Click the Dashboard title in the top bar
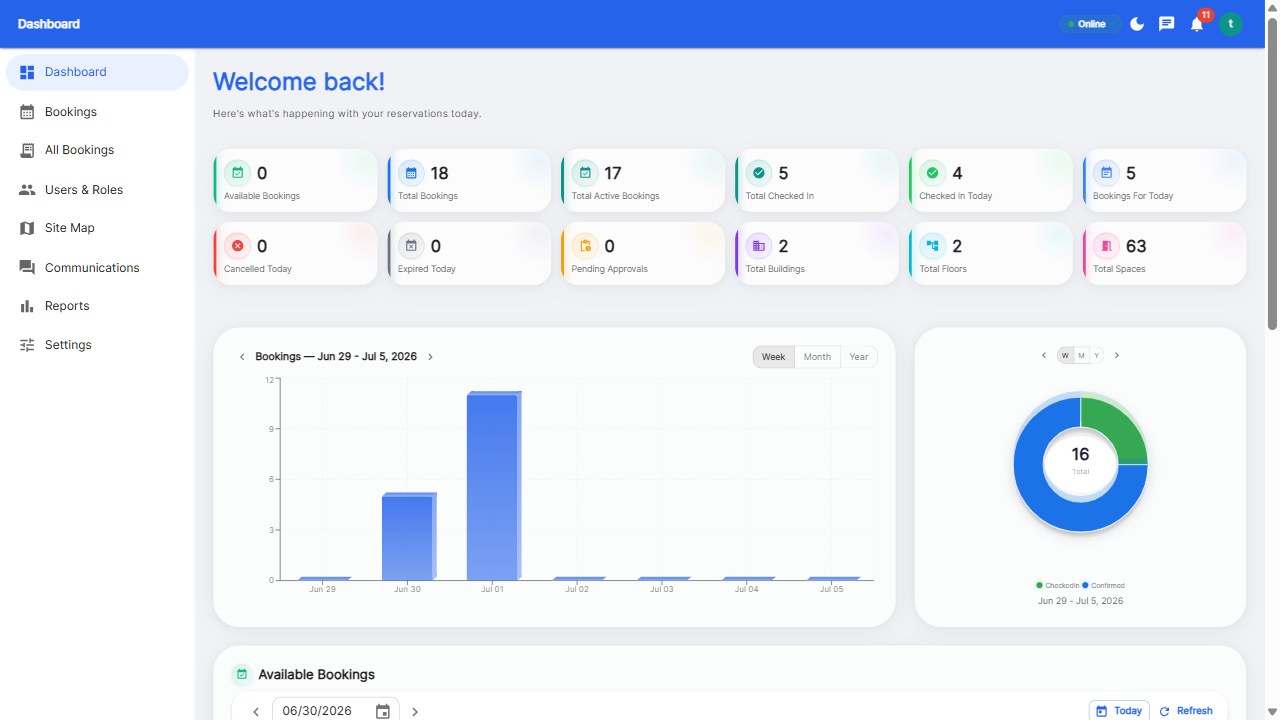Screen dimensions: 1280x720 pos(49,24)
